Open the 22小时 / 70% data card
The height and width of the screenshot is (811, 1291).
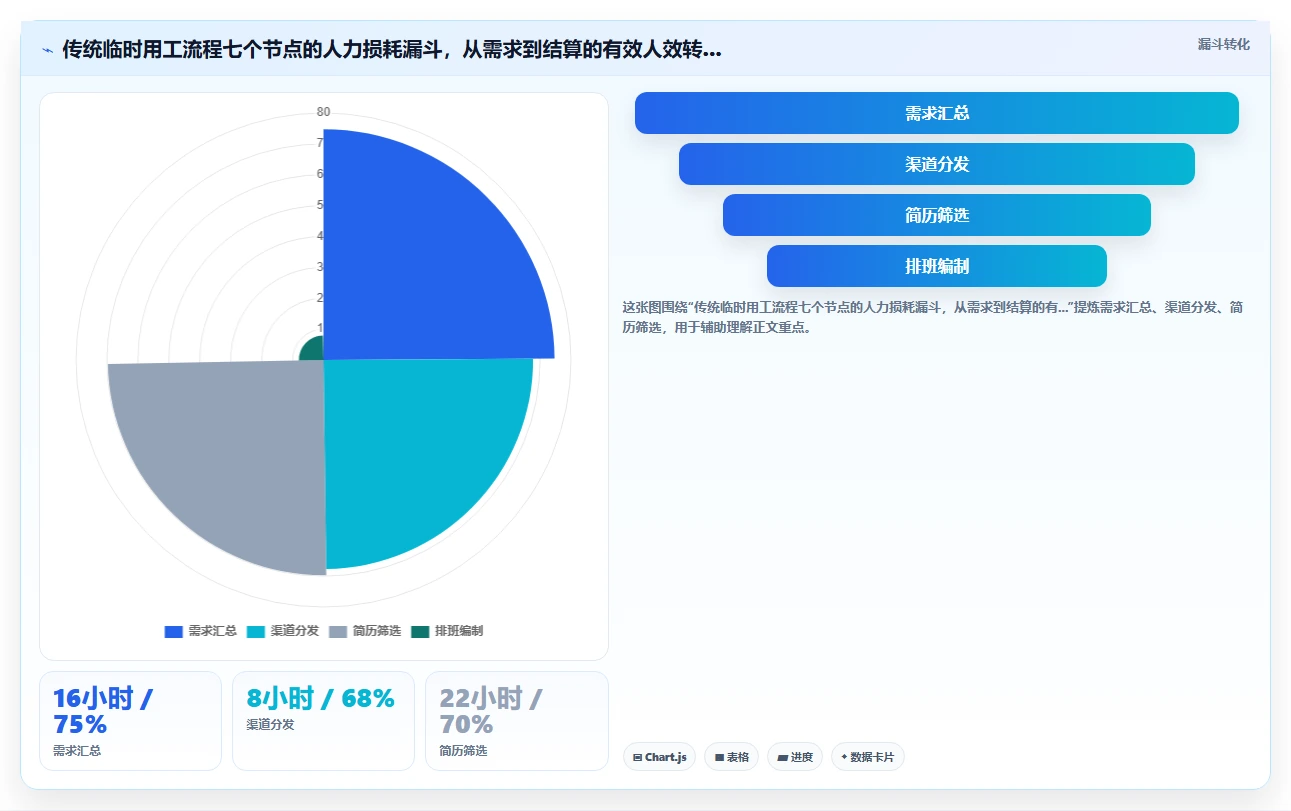(517, 721)
